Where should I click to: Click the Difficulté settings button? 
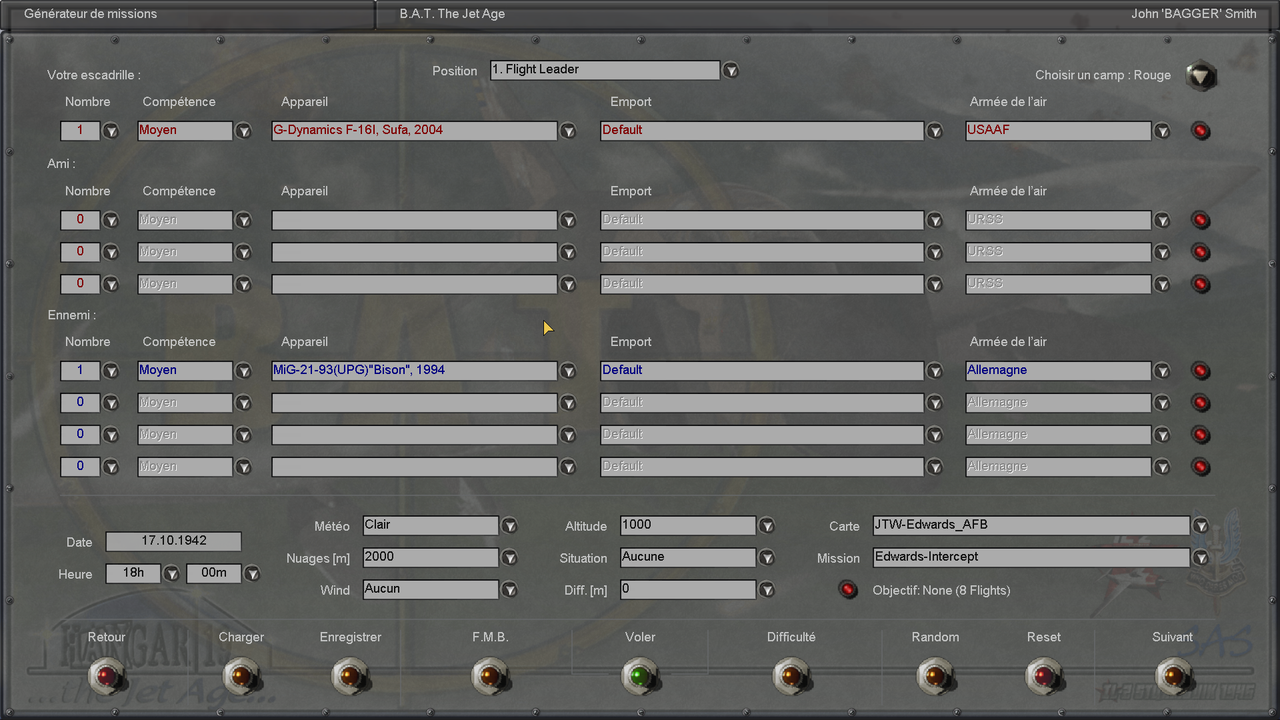pos(791,676)
